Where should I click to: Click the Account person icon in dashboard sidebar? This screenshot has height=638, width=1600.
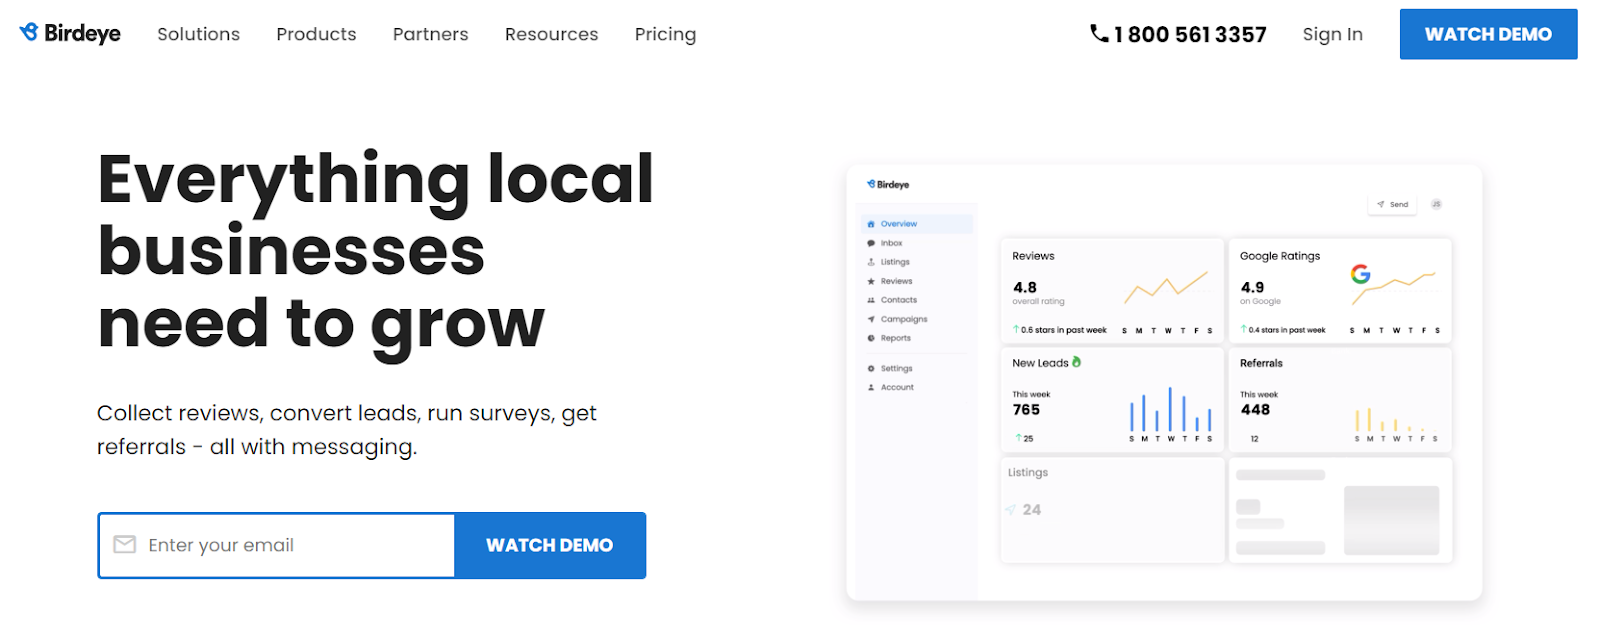point(871,387)
